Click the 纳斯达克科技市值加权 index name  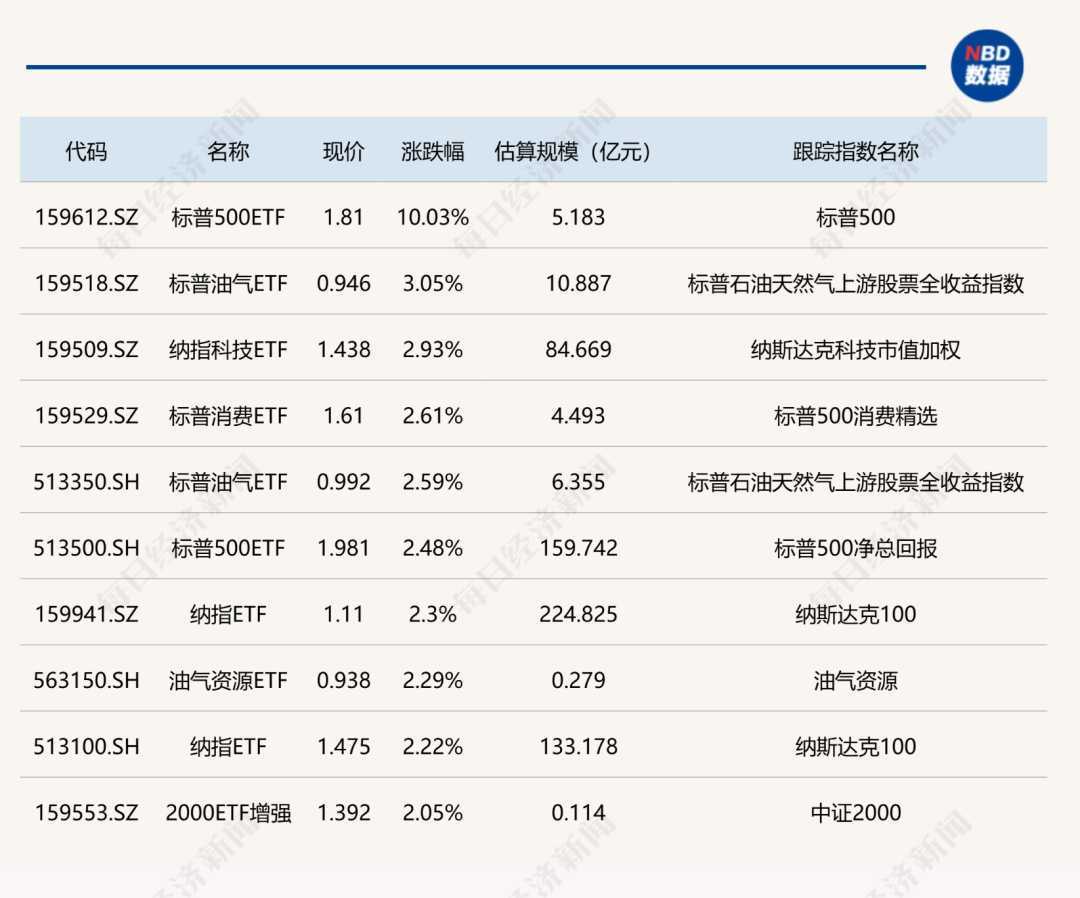(x=855, y=350)
